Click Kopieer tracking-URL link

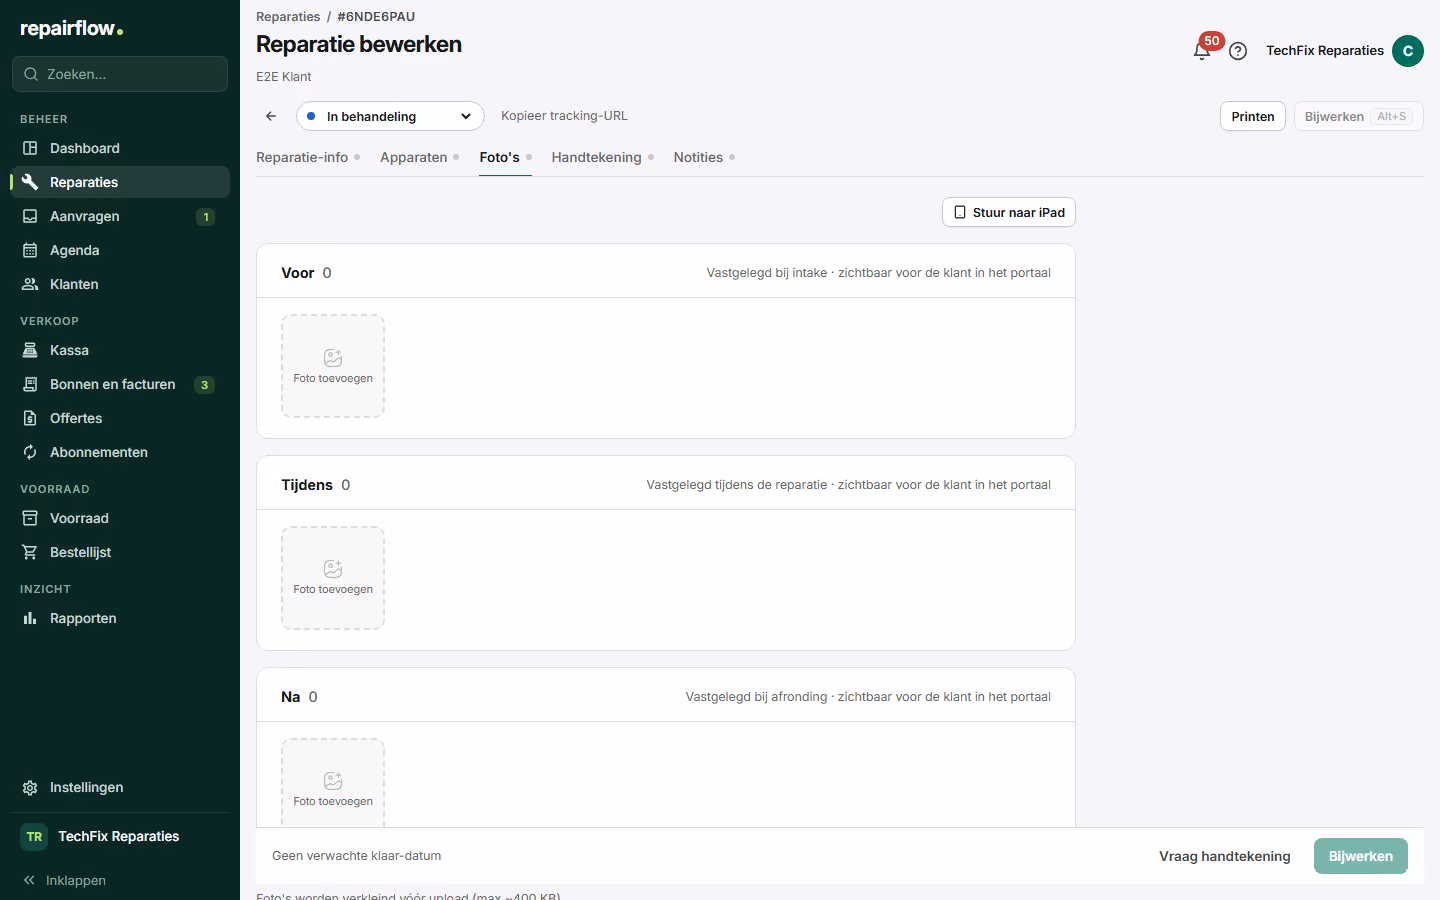(565, 116)
